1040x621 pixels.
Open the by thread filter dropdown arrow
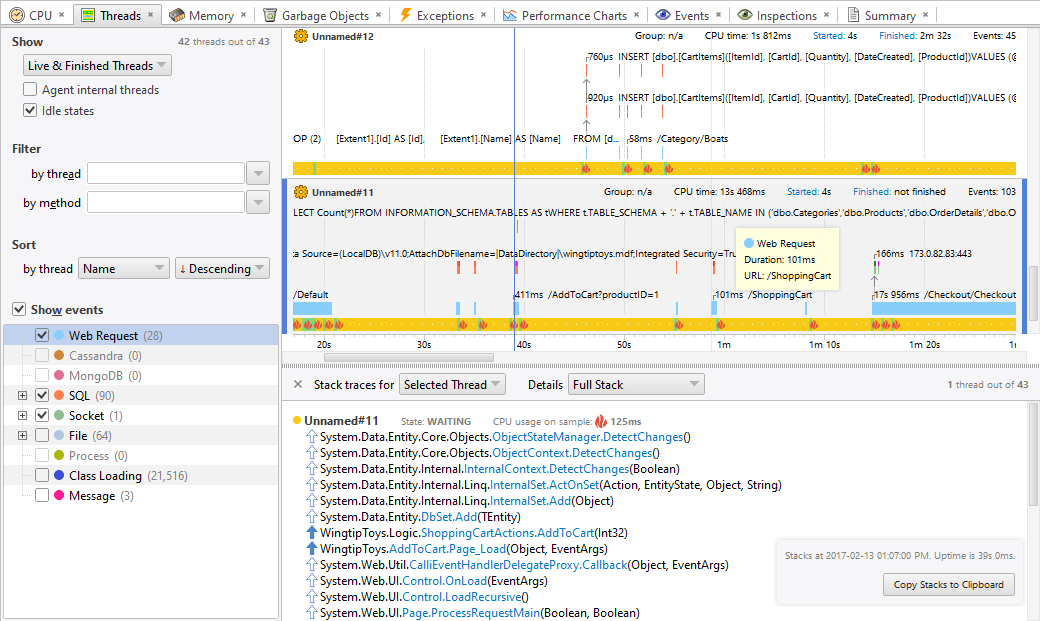pos(258,173)
